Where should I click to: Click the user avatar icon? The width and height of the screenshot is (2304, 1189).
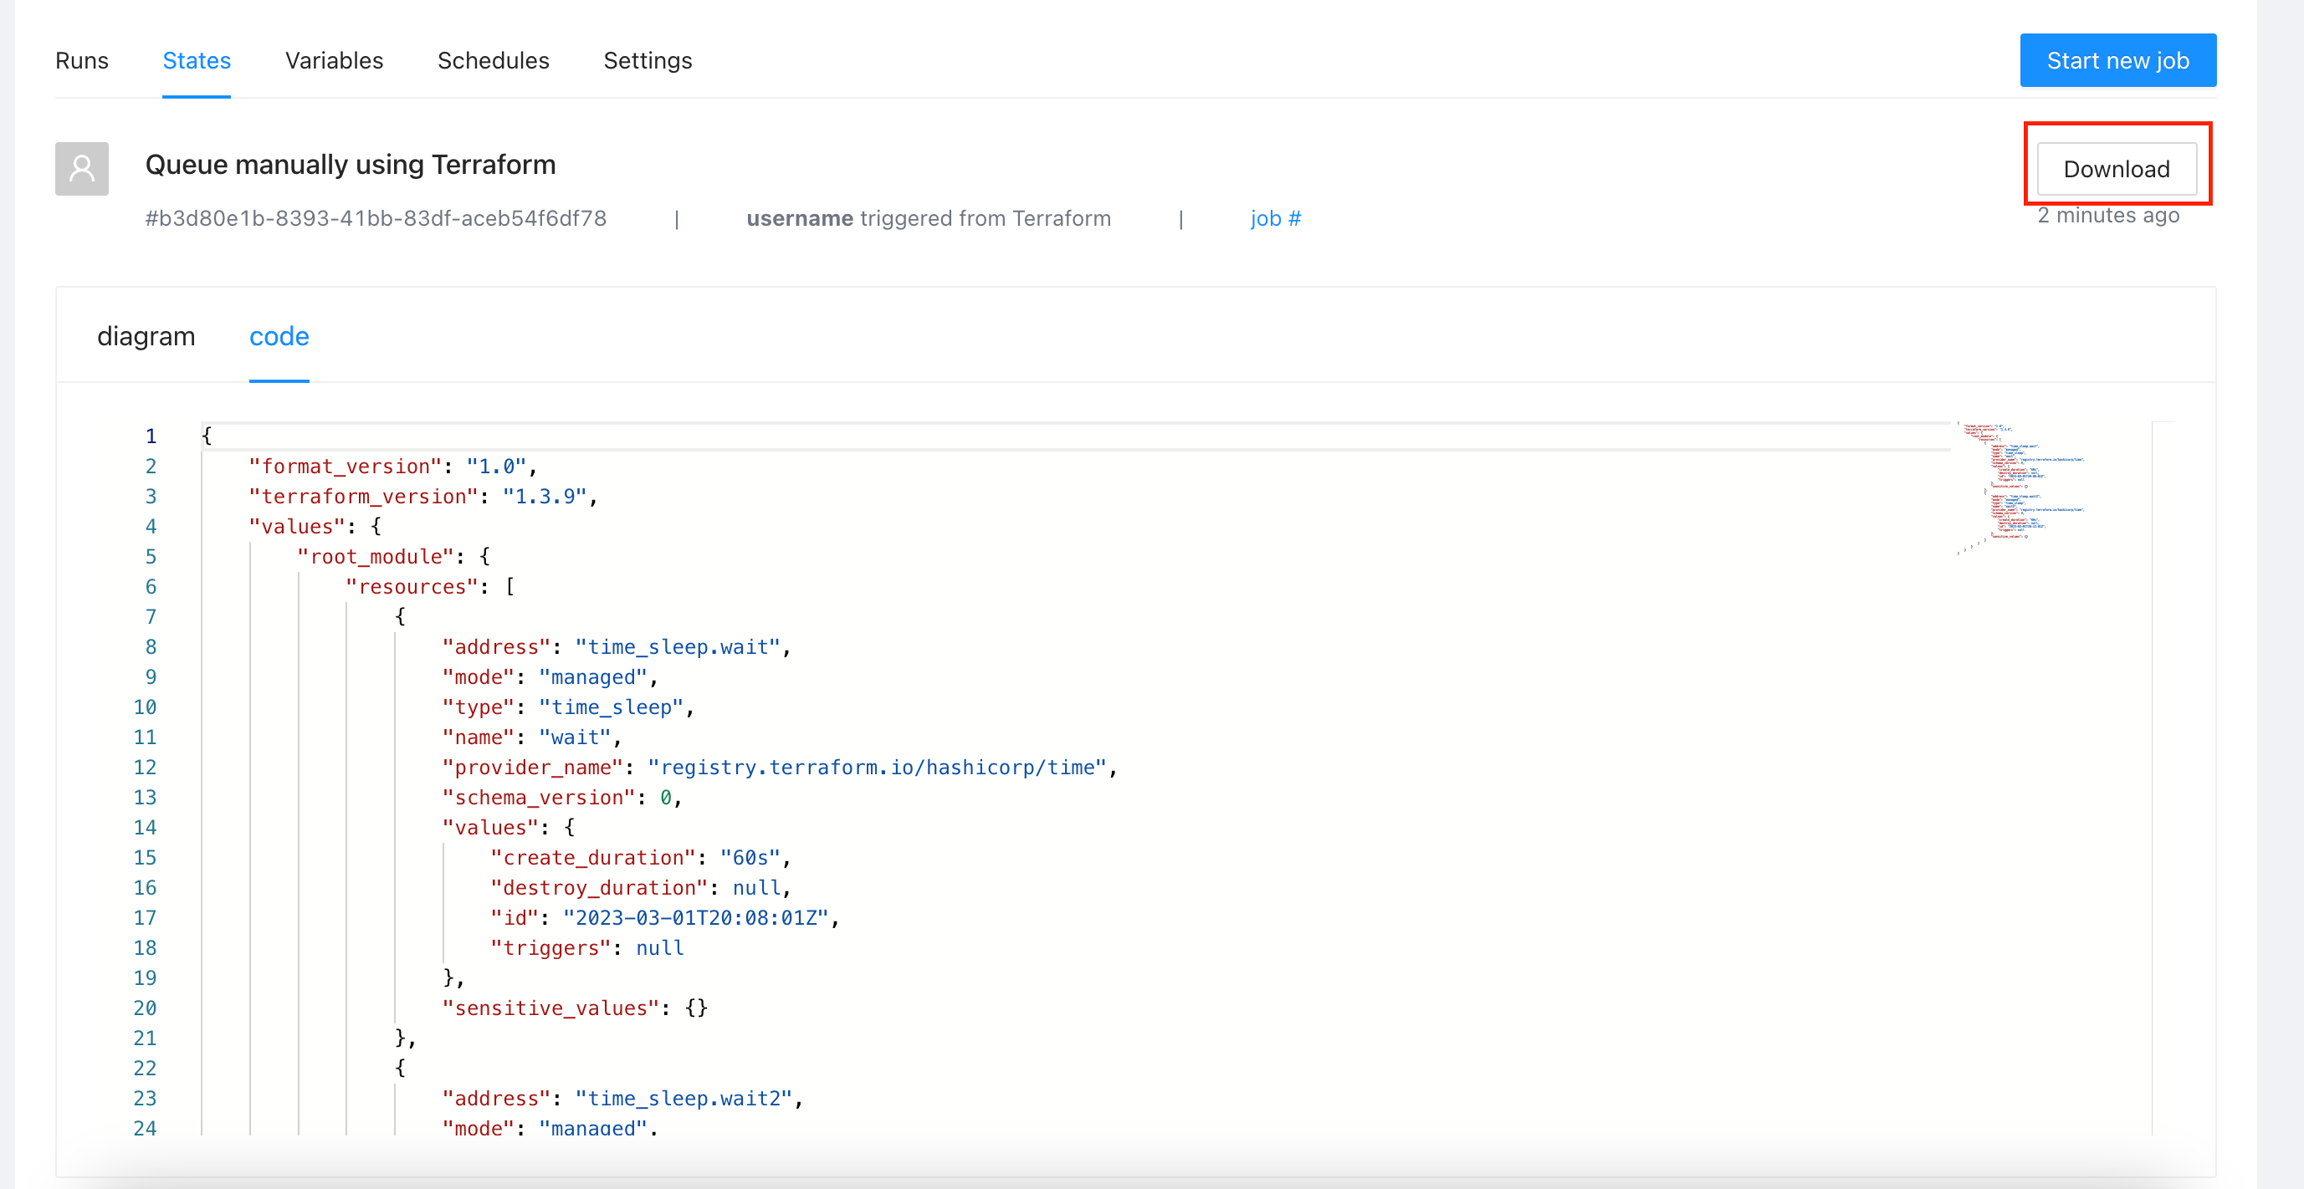coord(82,169)
